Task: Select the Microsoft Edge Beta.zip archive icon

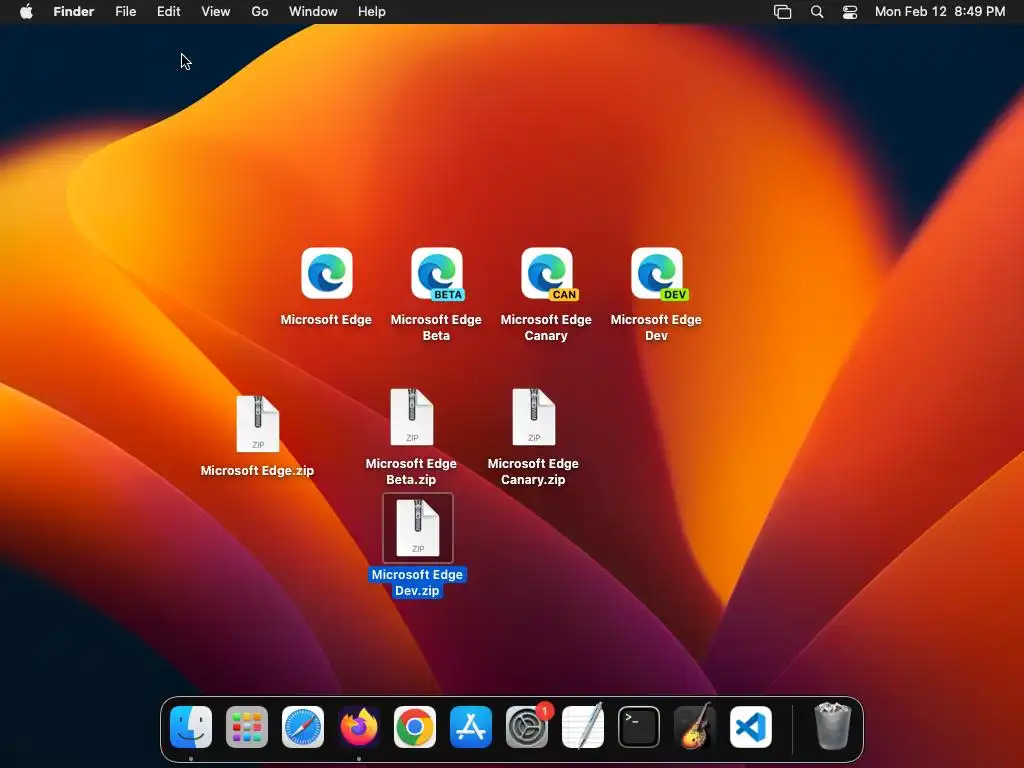Action: pyautogui.click(x=411, y=417)
